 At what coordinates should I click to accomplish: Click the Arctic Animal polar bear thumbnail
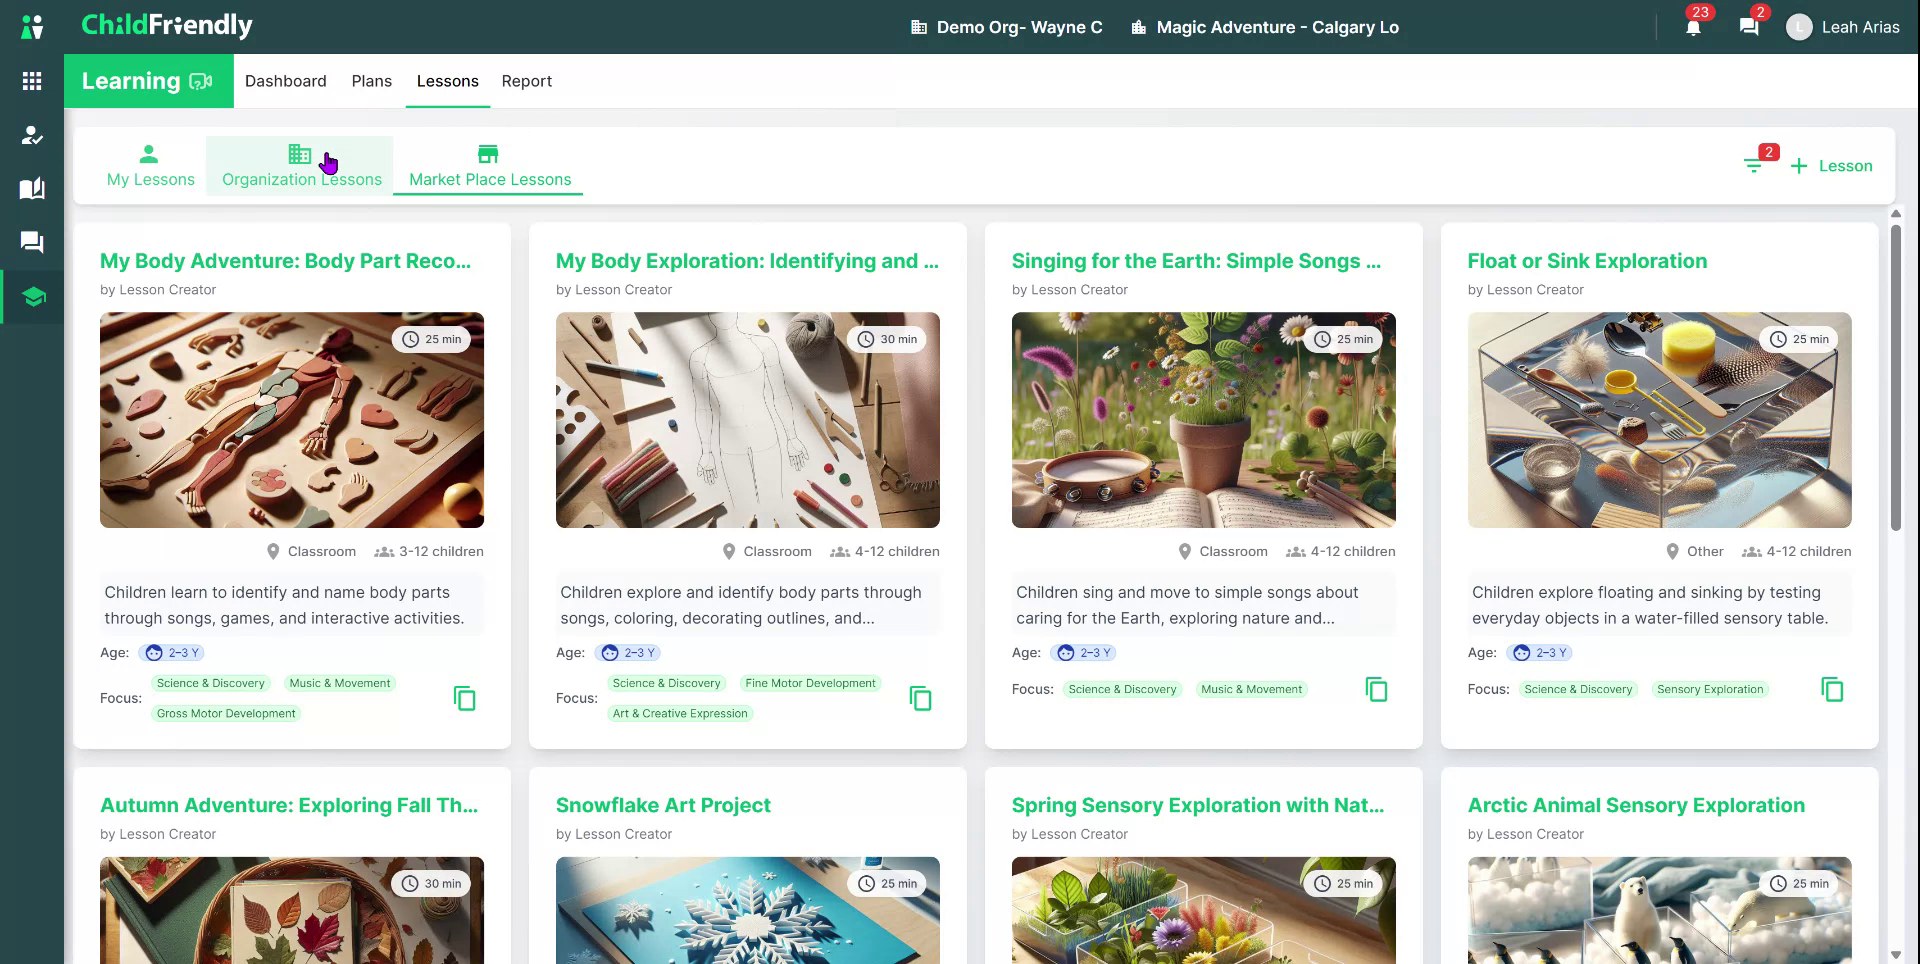coord(1660,910)
